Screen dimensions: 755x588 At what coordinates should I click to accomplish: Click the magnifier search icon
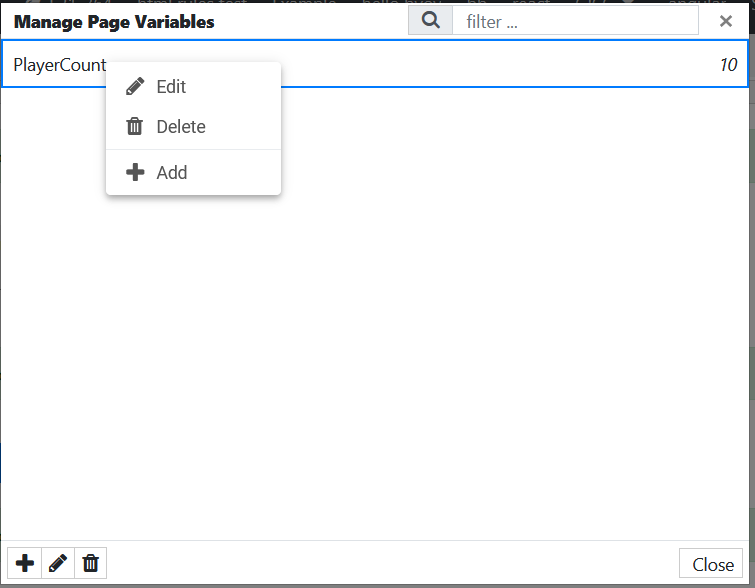[x=430, y=21]
